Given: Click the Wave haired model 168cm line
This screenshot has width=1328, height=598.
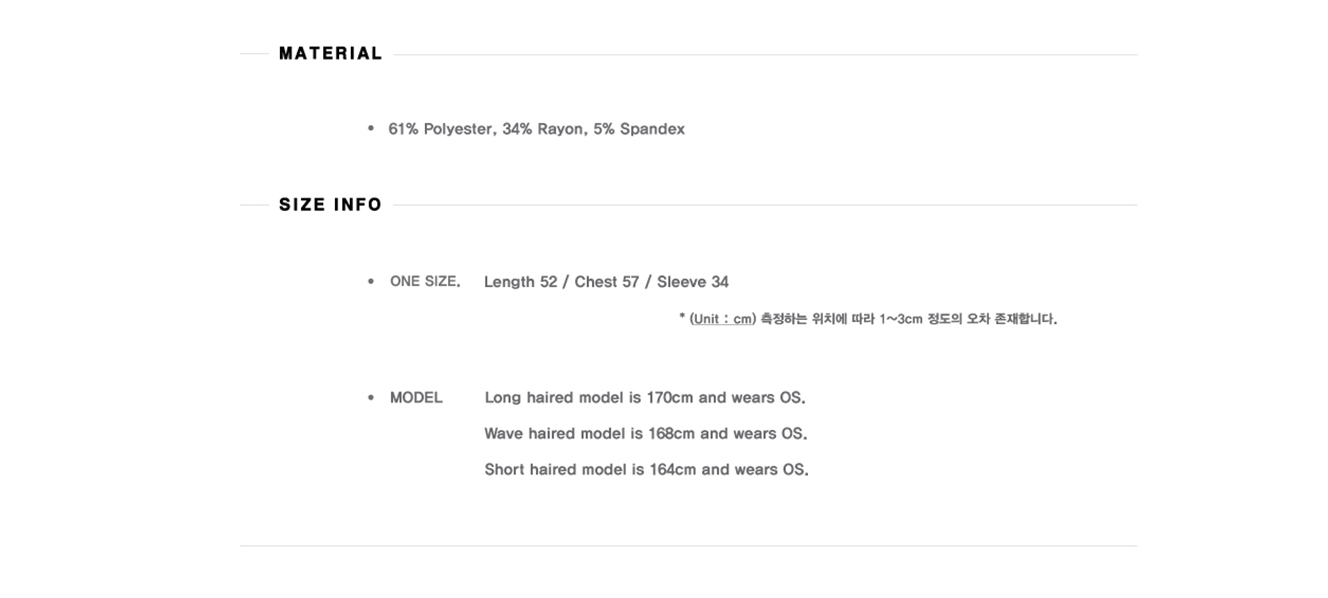Looking at the screenshot, I should coord(646,434).
